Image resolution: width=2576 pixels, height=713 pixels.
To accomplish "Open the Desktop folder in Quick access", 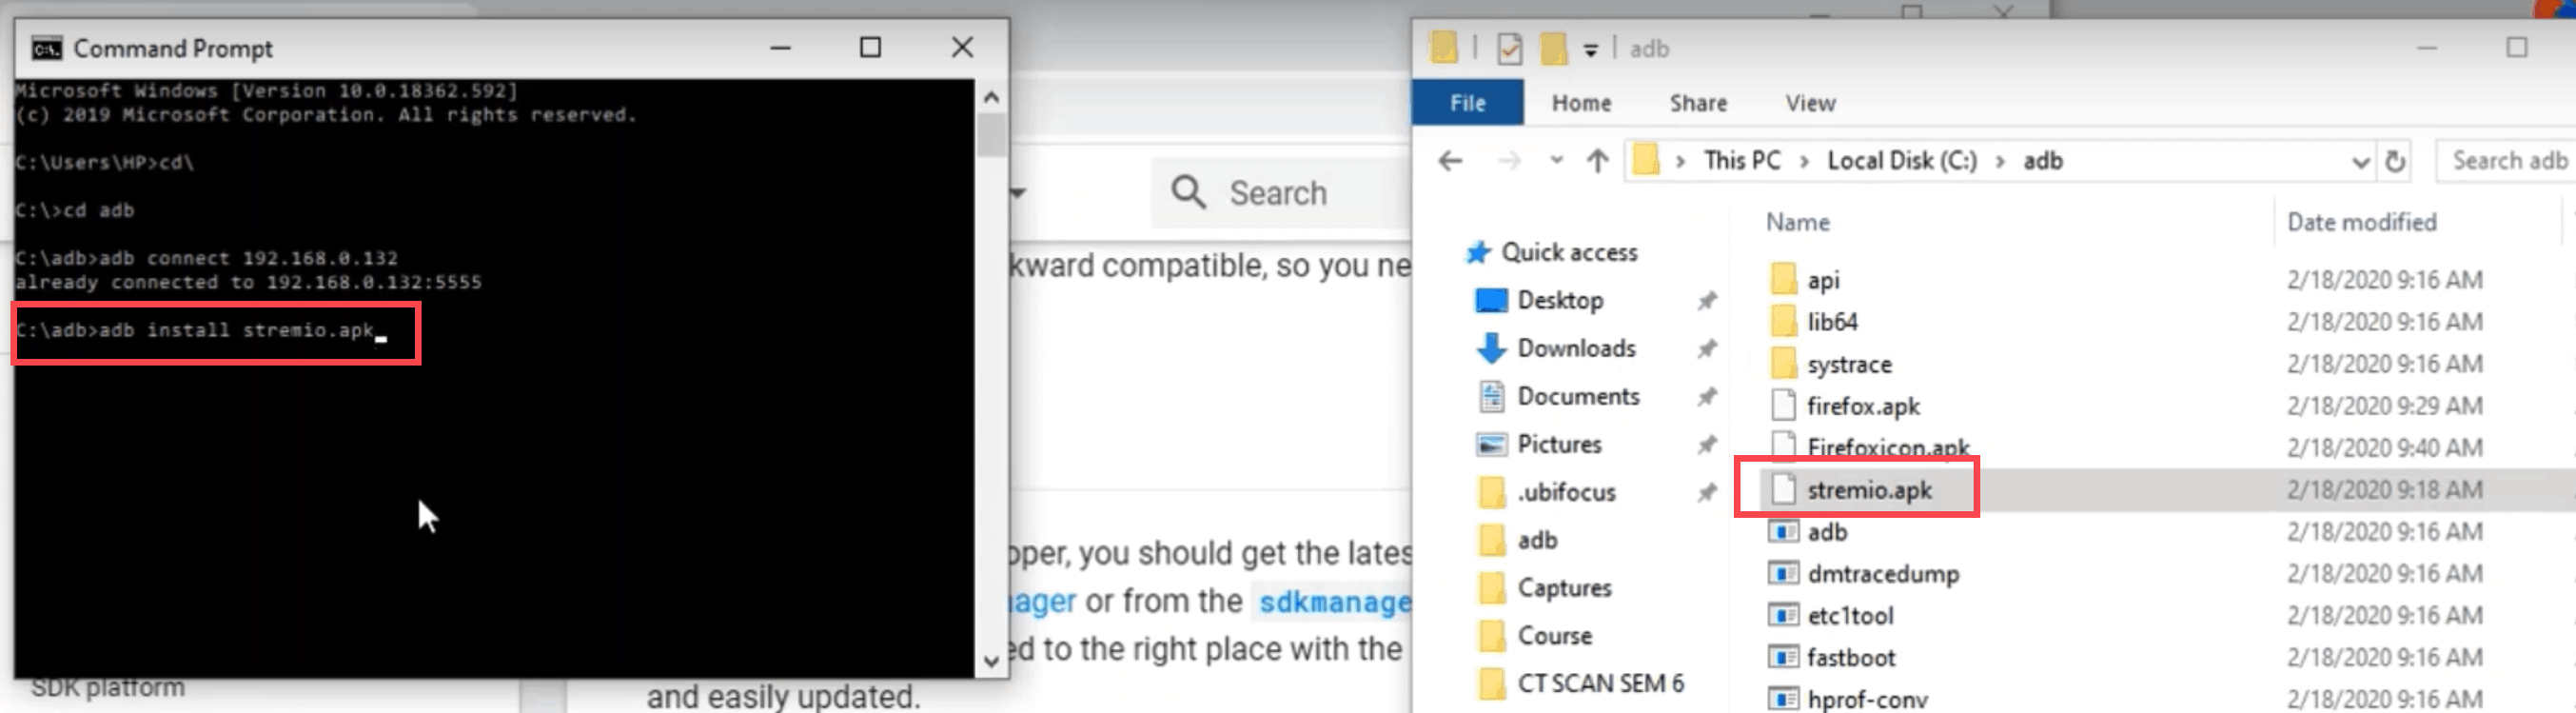I will point(1559,300).
